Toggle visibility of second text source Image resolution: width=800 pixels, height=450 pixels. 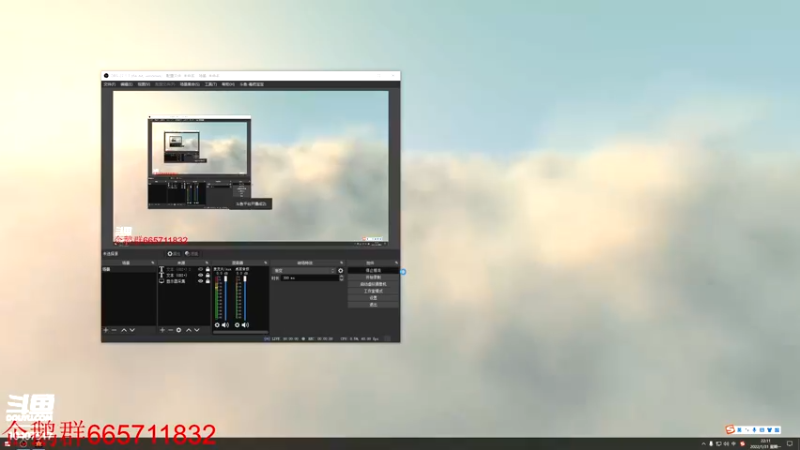point(201,275)
